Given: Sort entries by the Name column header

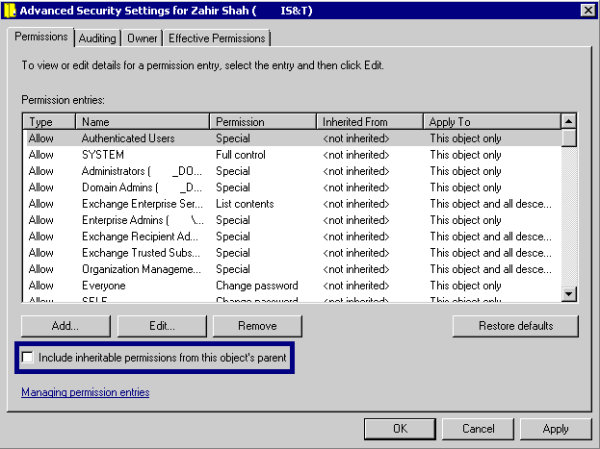Looking at the screenshot, I should click(143, 121).
